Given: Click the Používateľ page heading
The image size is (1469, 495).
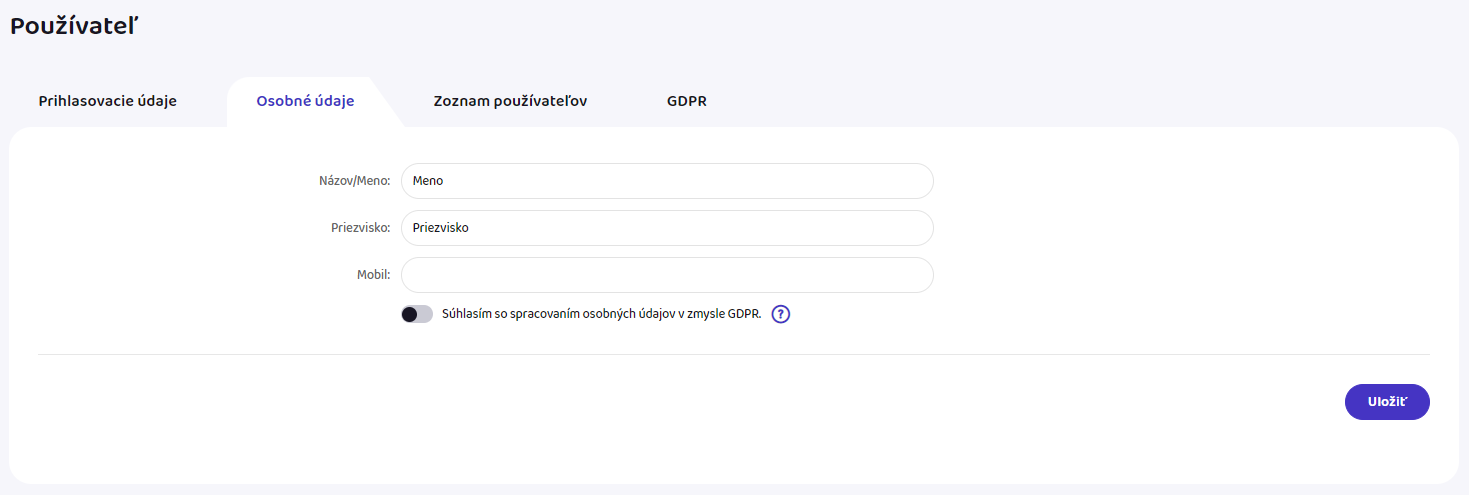Looking at the screenshot, I should (x=73, y=27).
